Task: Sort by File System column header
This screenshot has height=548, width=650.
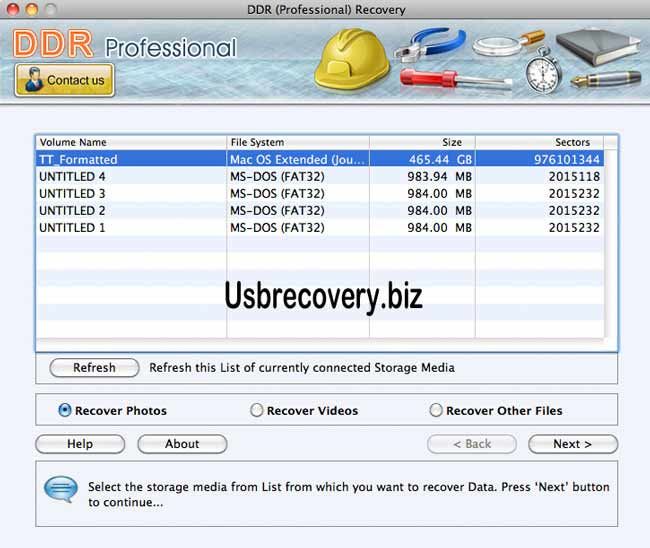Action: 298,142
